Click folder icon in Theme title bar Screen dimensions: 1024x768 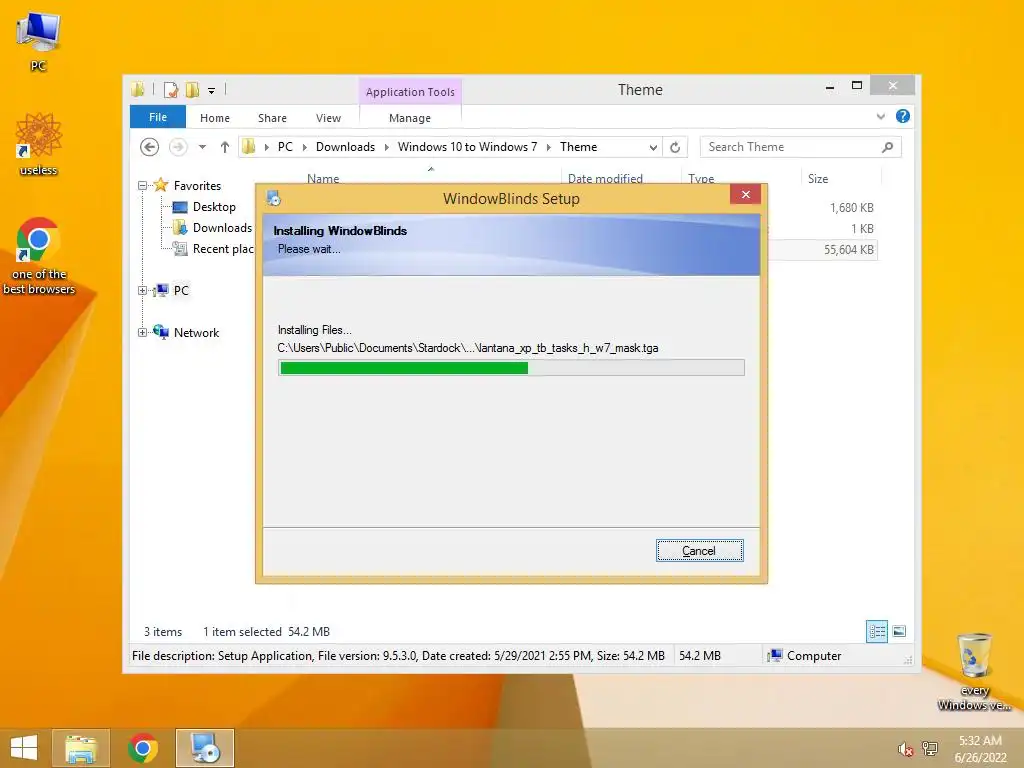tap(138, 89)
